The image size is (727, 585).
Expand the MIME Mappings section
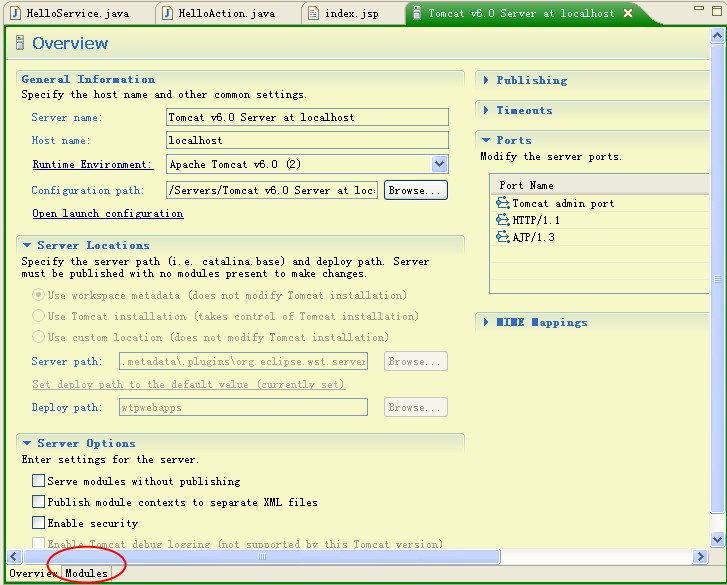click(486, 322)
